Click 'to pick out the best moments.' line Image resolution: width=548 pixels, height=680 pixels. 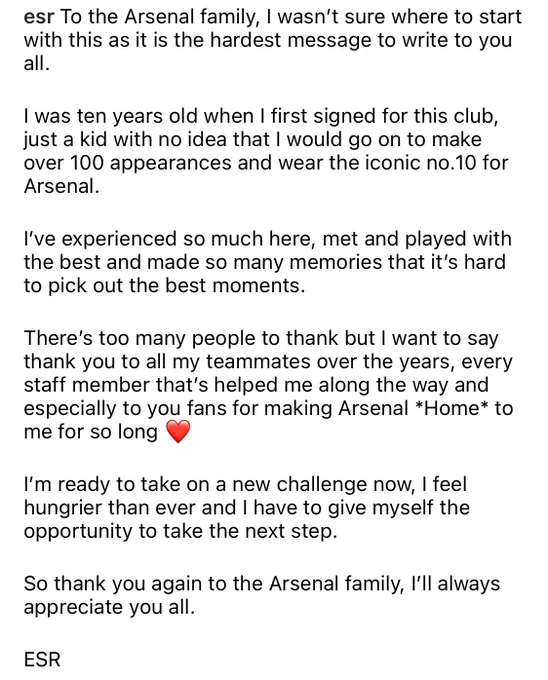(164, 286)
